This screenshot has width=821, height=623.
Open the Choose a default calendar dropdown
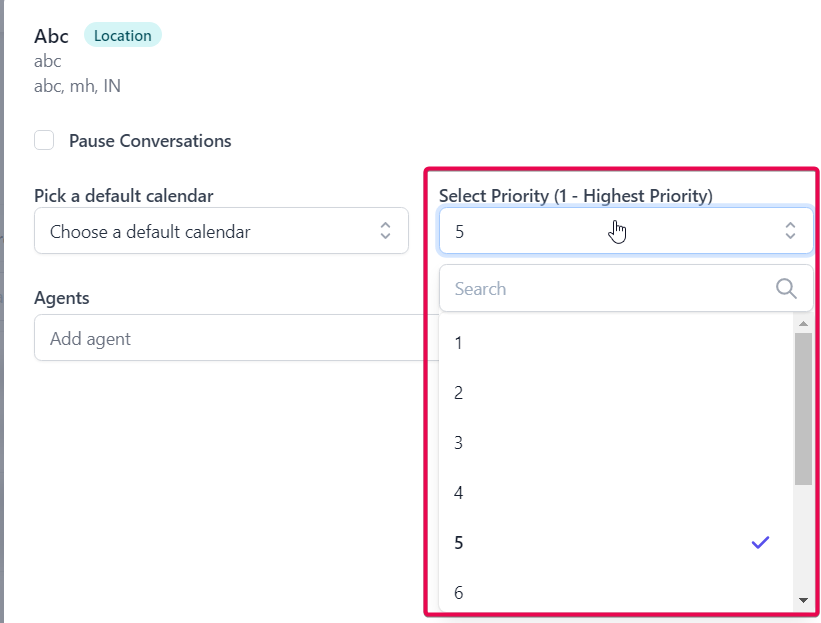pos(220,232)
